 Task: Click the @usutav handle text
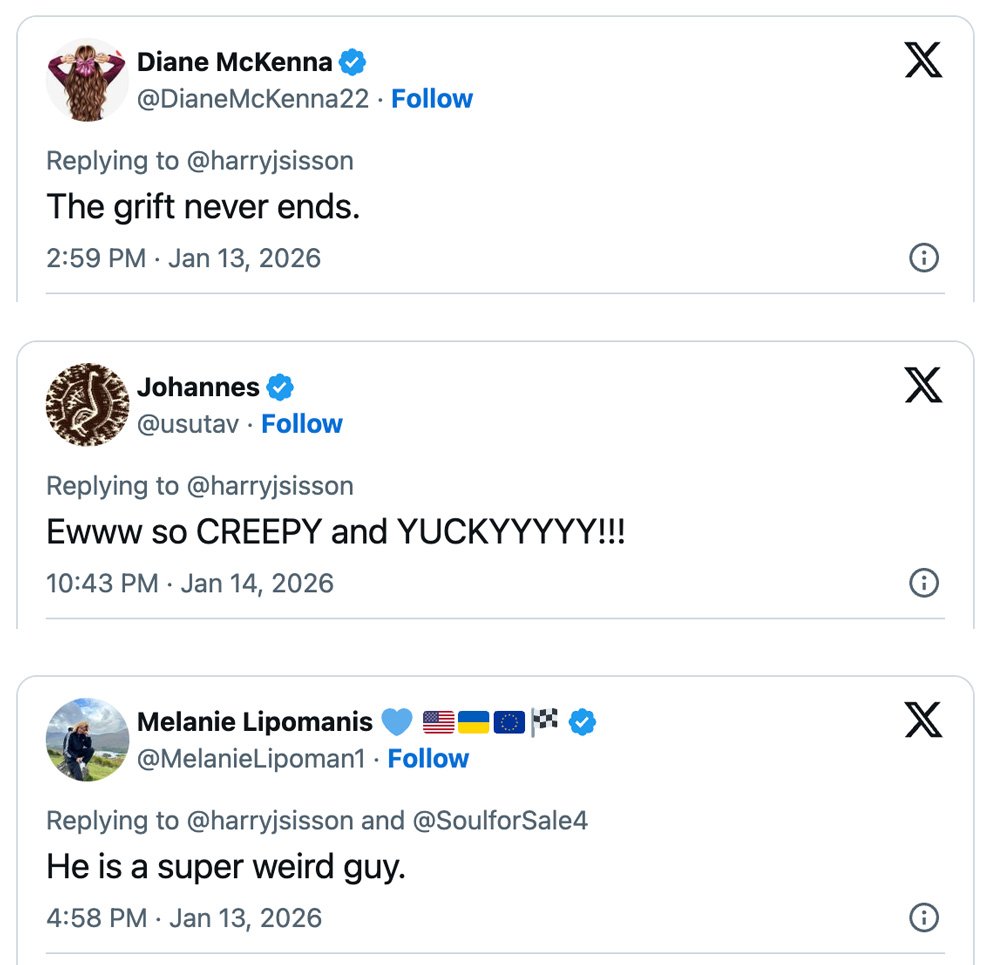click(x=187, y=424)
